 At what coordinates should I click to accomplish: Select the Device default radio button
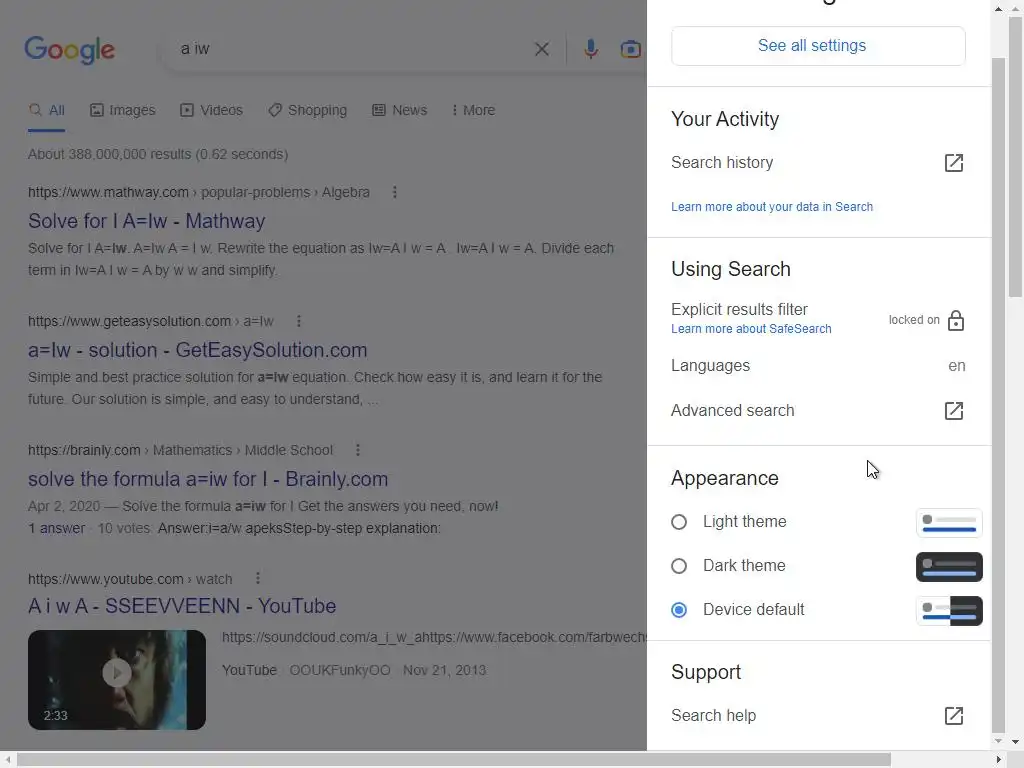(x=679, y=609)
